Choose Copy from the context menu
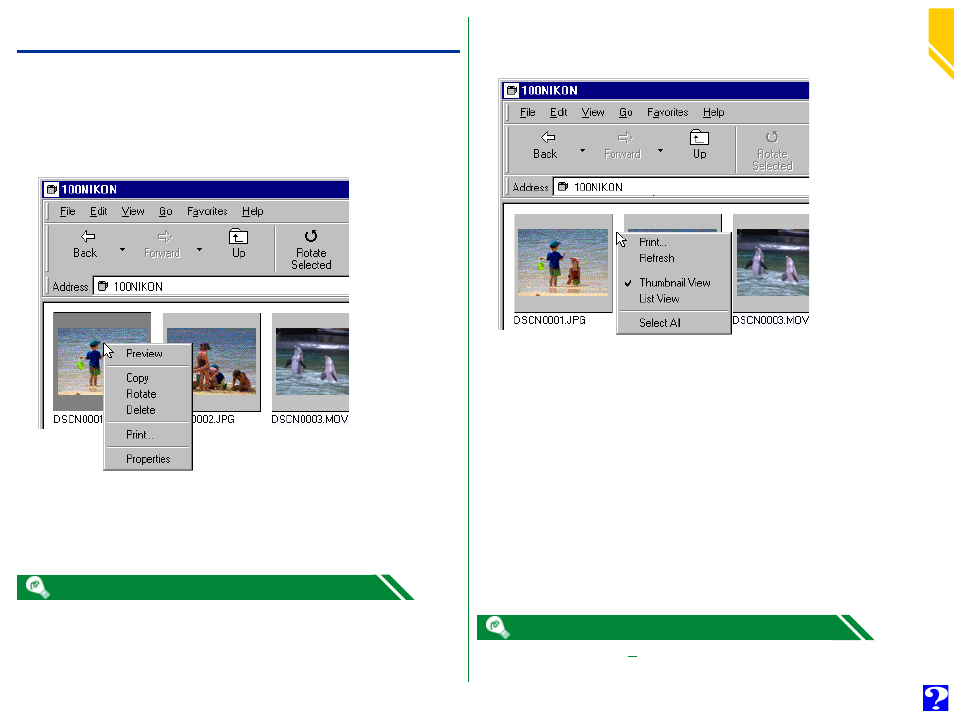Screen dimensions: 954x715 (148, 378)
